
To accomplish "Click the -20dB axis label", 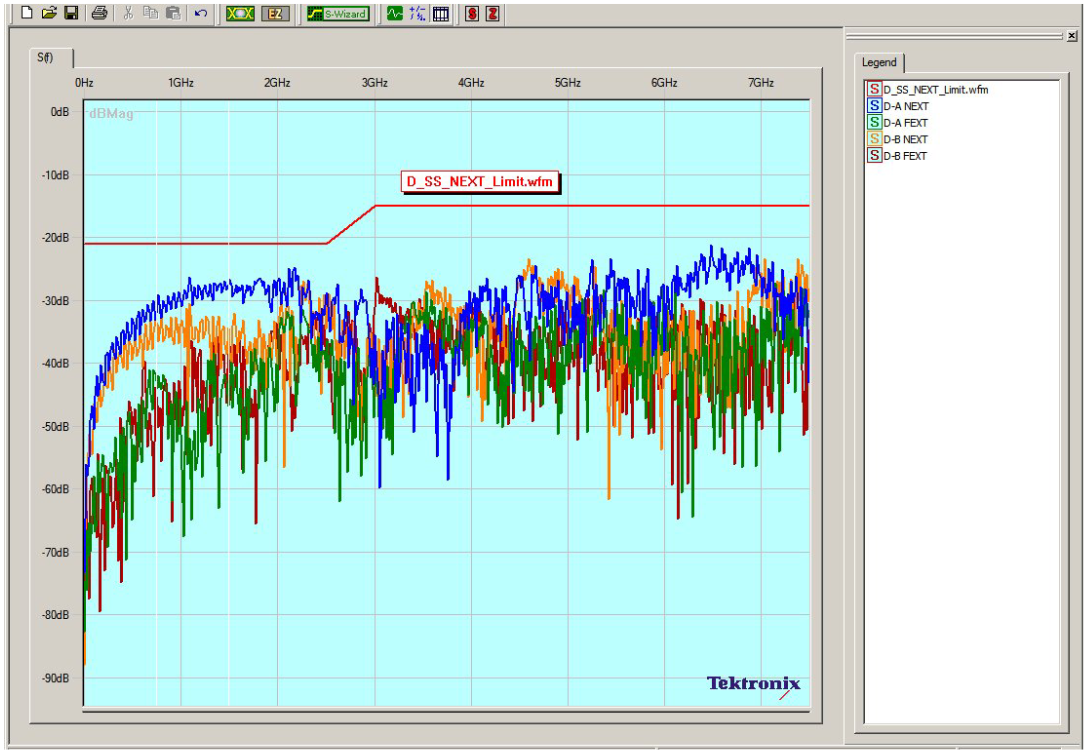I will click(55, 238).
